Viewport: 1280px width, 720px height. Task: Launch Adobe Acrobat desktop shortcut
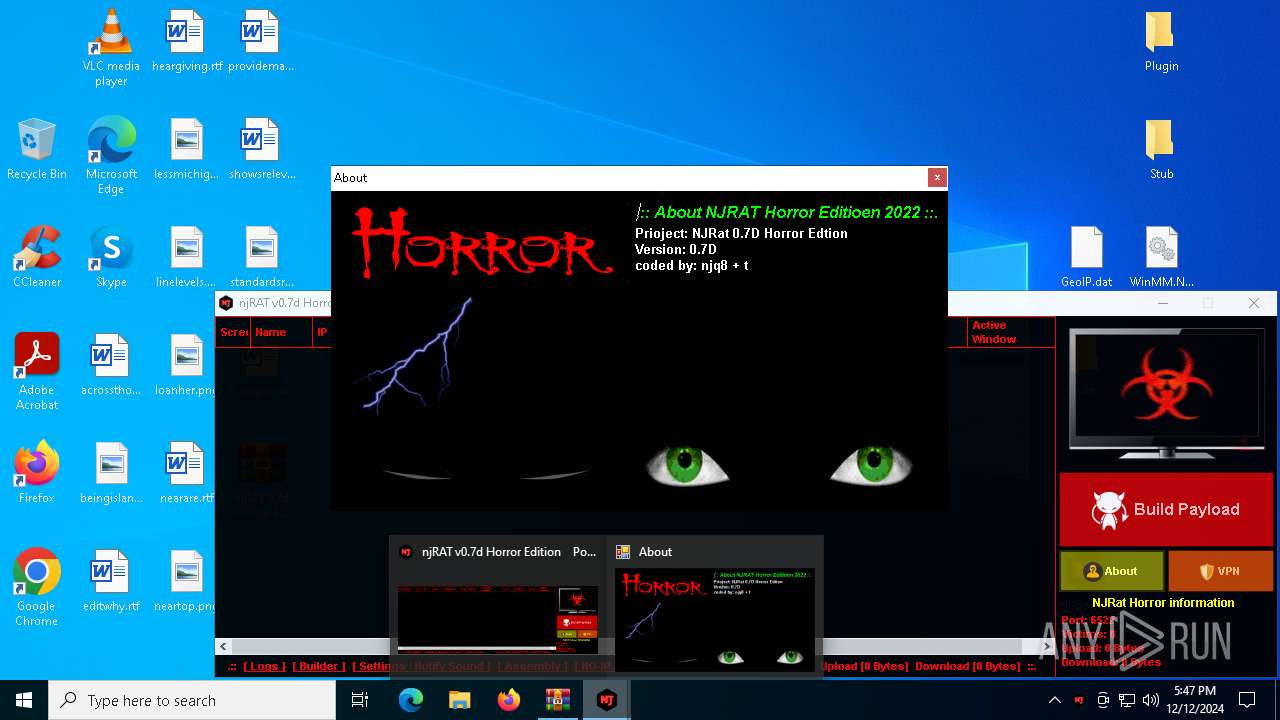click(37, 372)
